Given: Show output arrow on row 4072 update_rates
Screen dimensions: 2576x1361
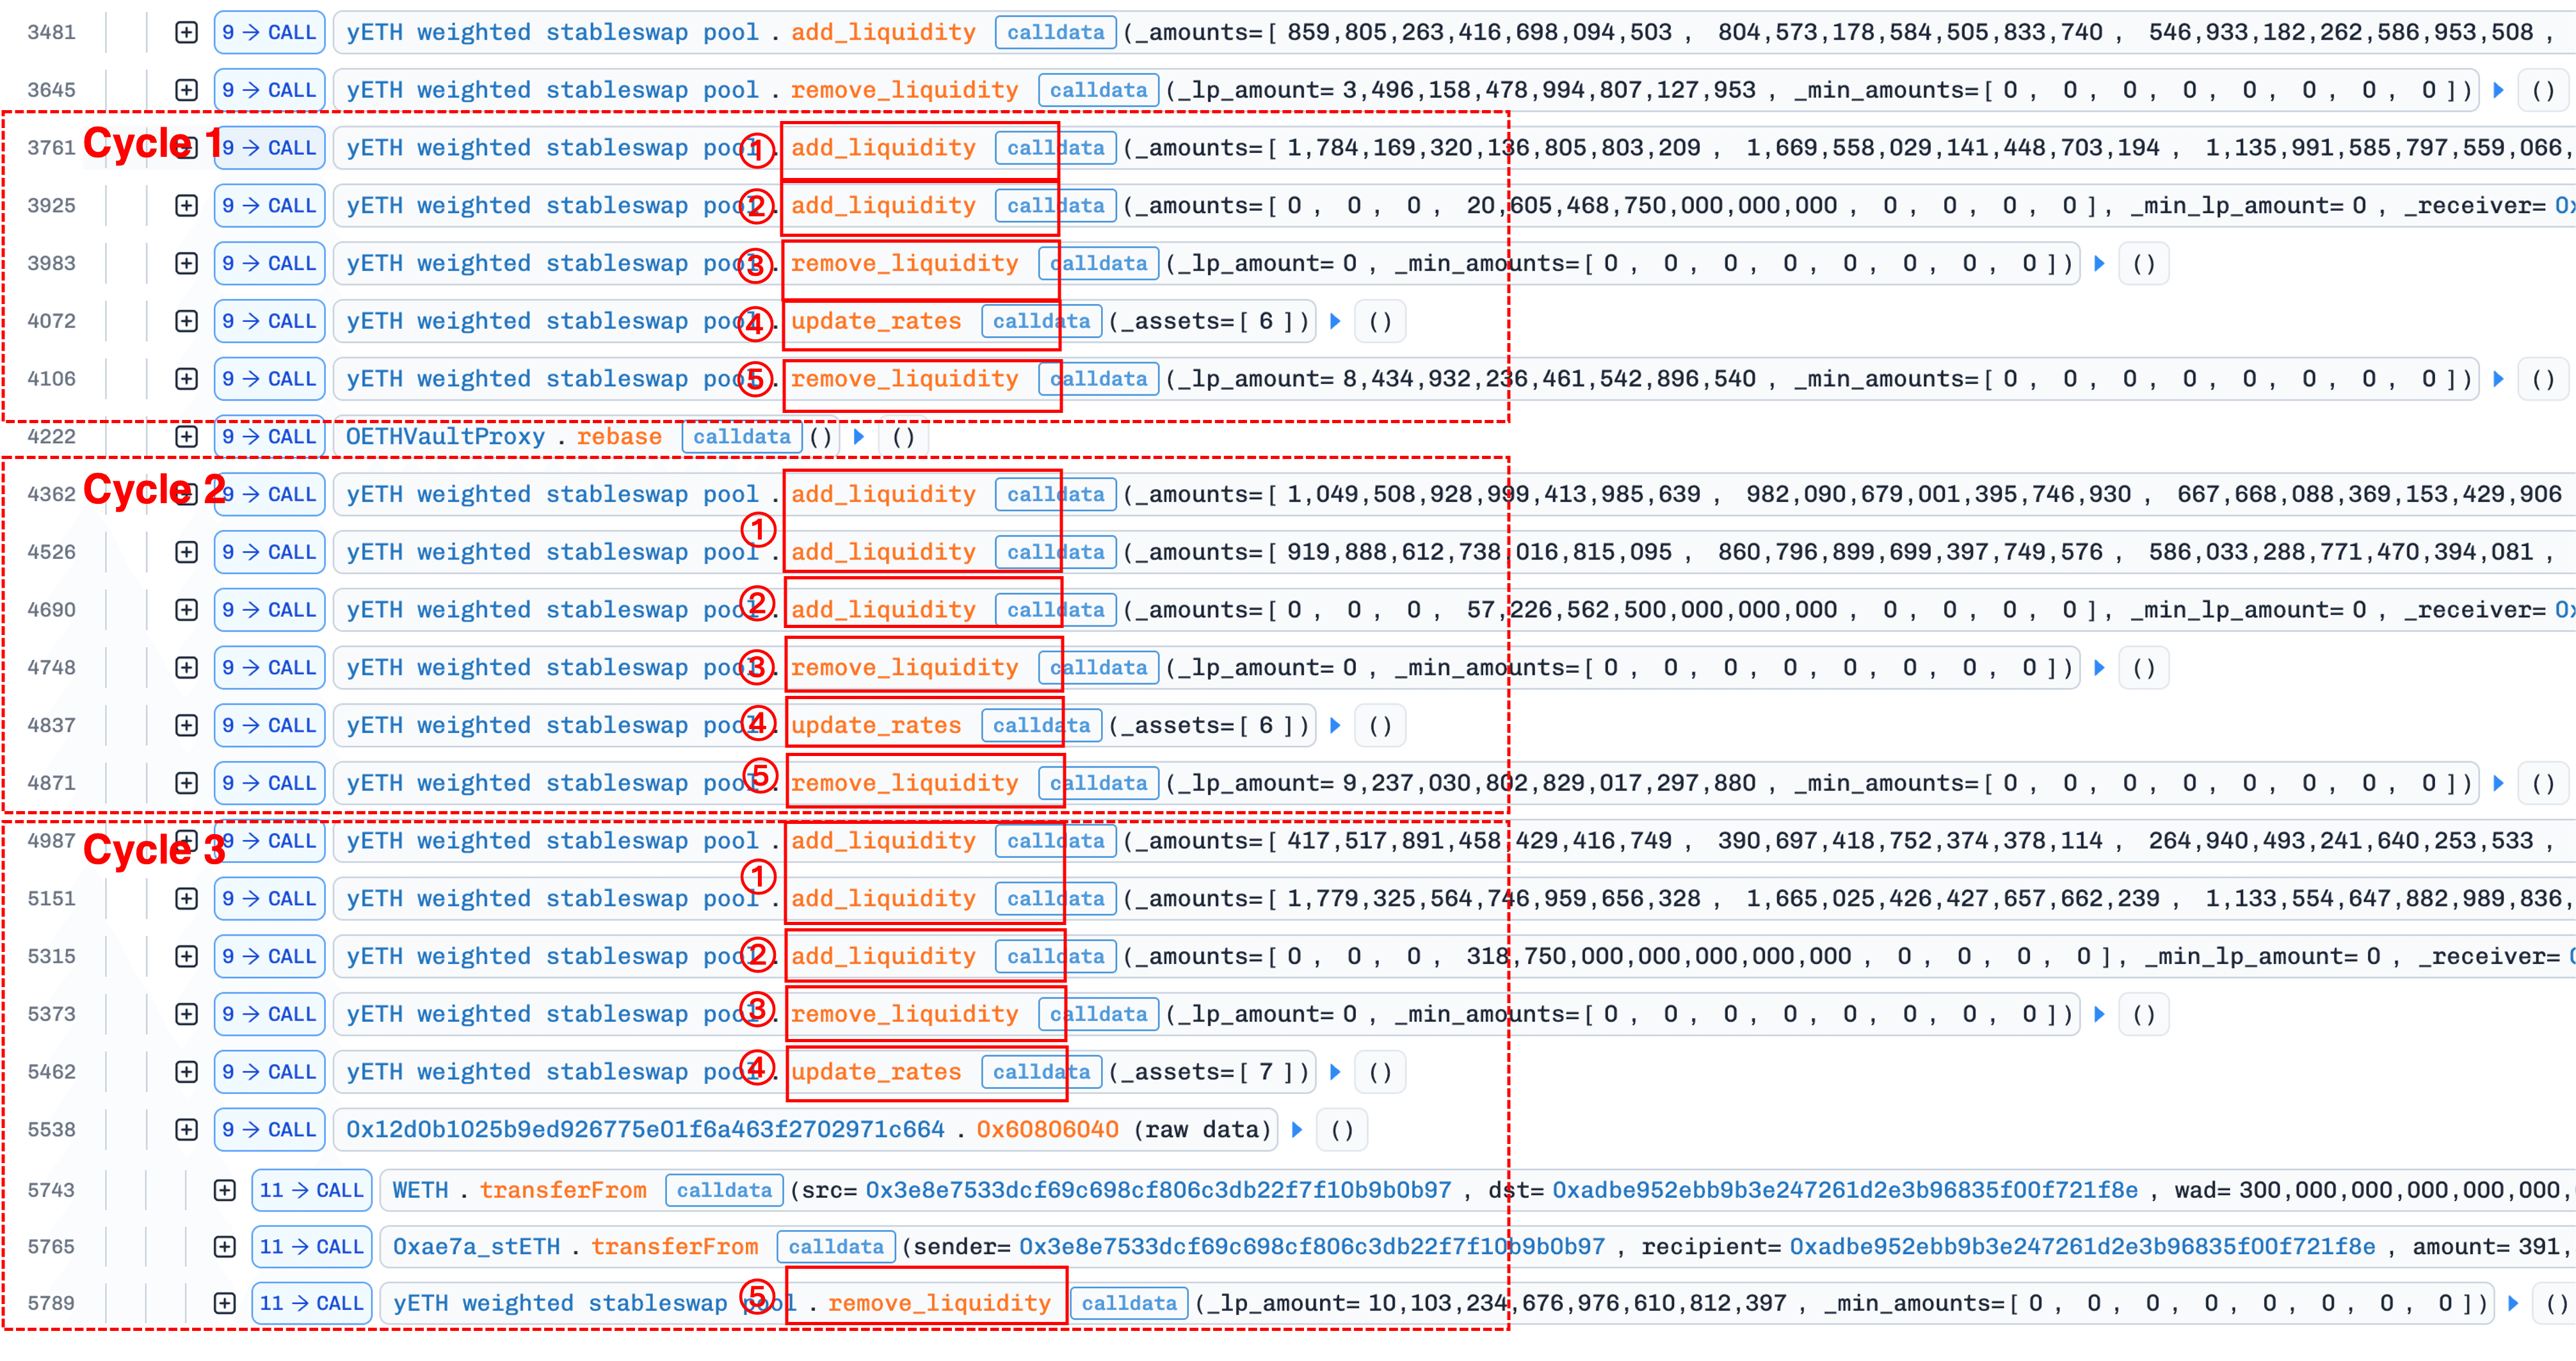Looking at the screenshot, I should tap(1335, 321).
